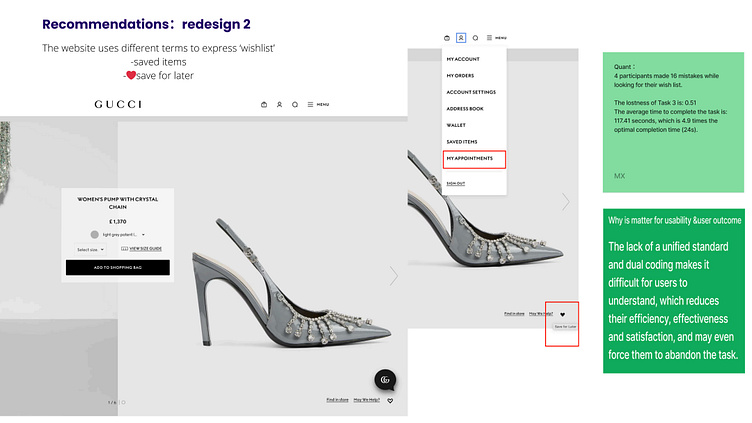Click Find in store on the left page
The image size is (752, 423).
pos(337,400)
